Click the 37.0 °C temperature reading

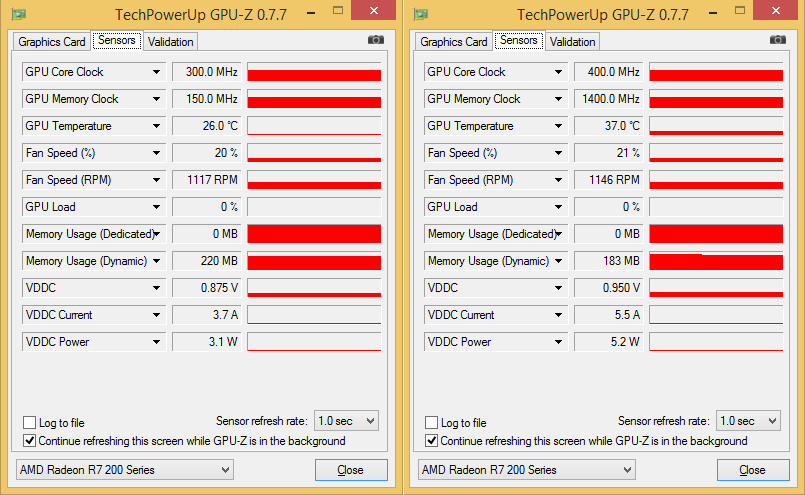pyautogui.click(x=608, y=126)
